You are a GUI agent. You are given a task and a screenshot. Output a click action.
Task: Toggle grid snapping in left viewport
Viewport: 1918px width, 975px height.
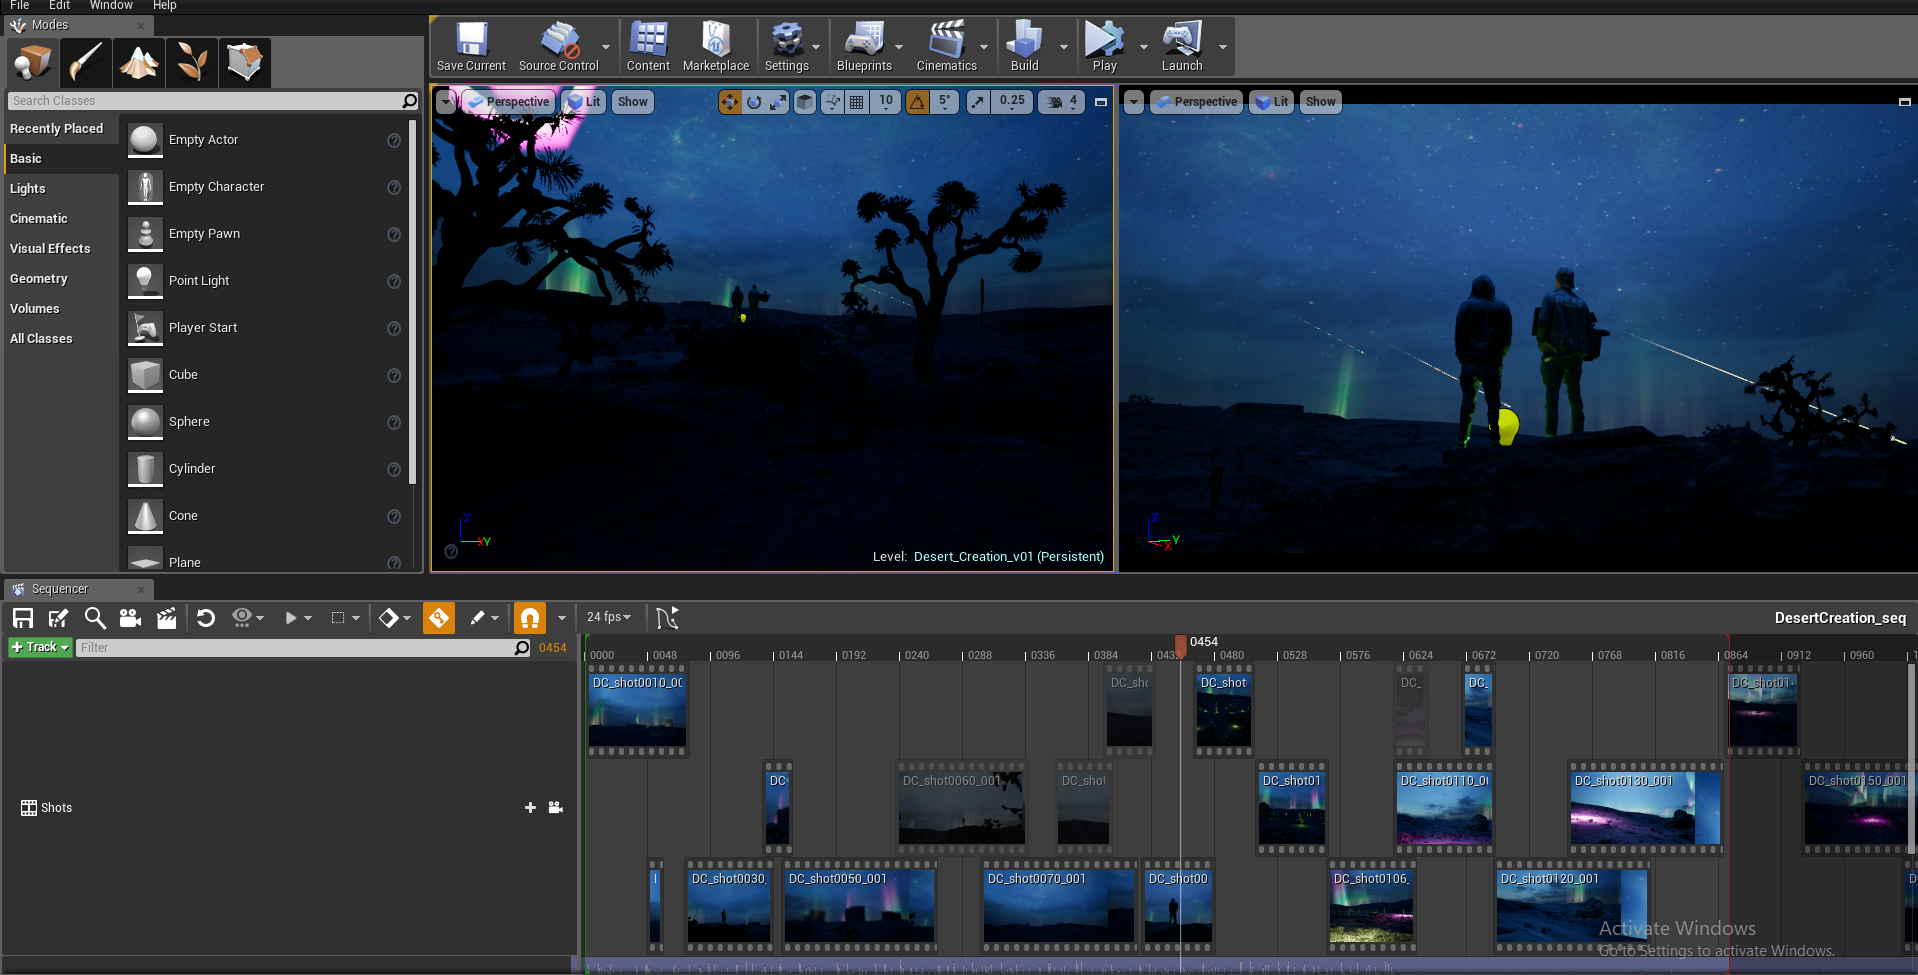click(x=857, y=102)
